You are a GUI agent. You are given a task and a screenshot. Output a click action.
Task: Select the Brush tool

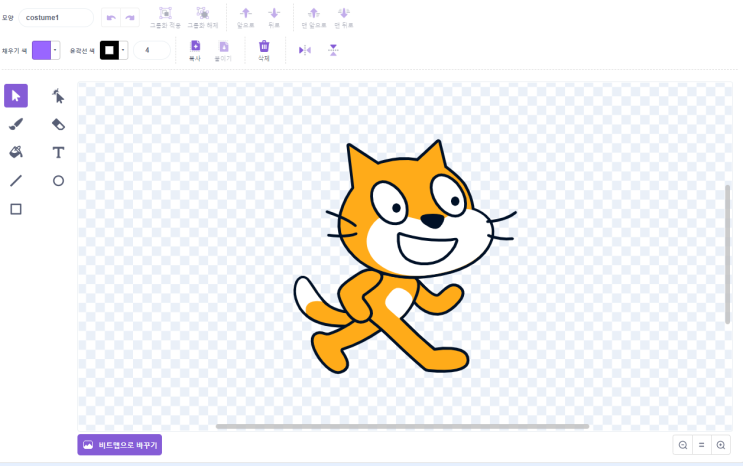[16, 124]
